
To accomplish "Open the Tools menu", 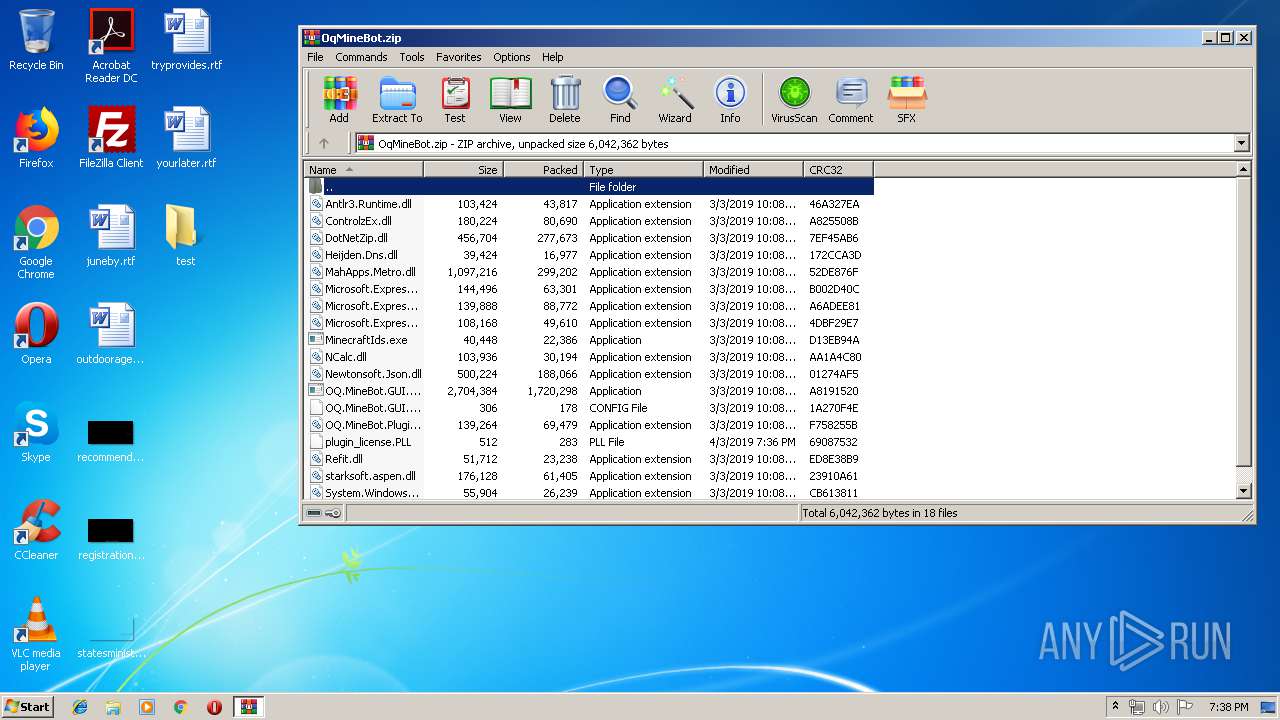I will [x=412, y=57].
